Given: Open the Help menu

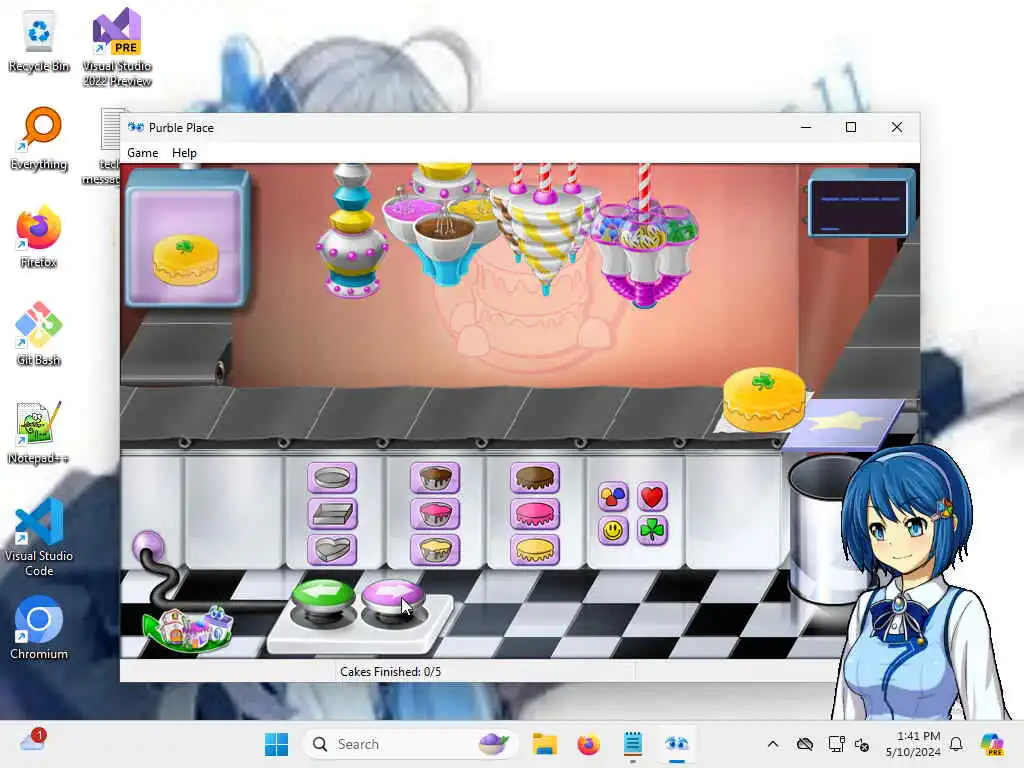Looking at the screenshot, I should (184, 153).
